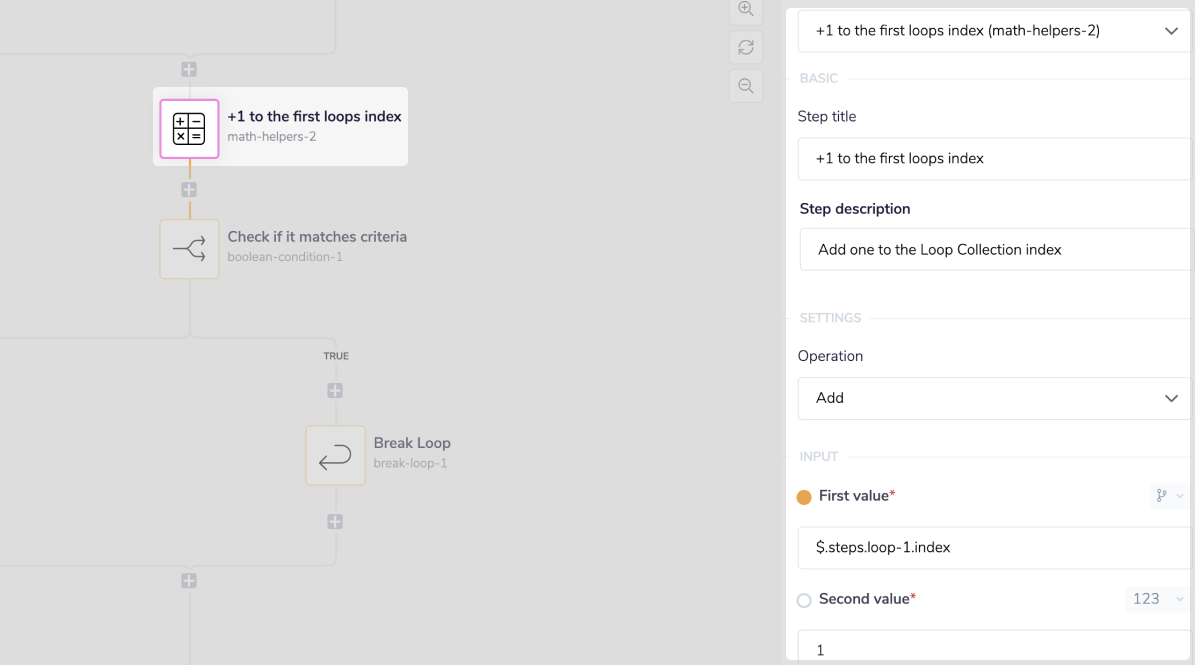Select the boolean condition branch icon
1195x665 pixels.
point(189,249)
